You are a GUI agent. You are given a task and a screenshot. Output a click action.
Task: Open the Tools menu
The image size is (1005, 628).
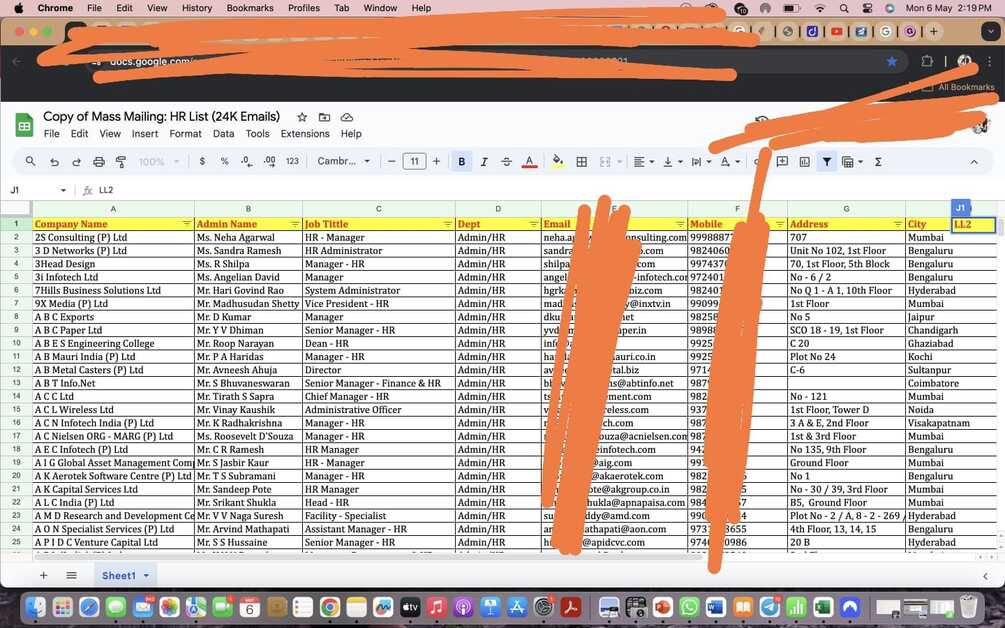[x=257, y=134]
